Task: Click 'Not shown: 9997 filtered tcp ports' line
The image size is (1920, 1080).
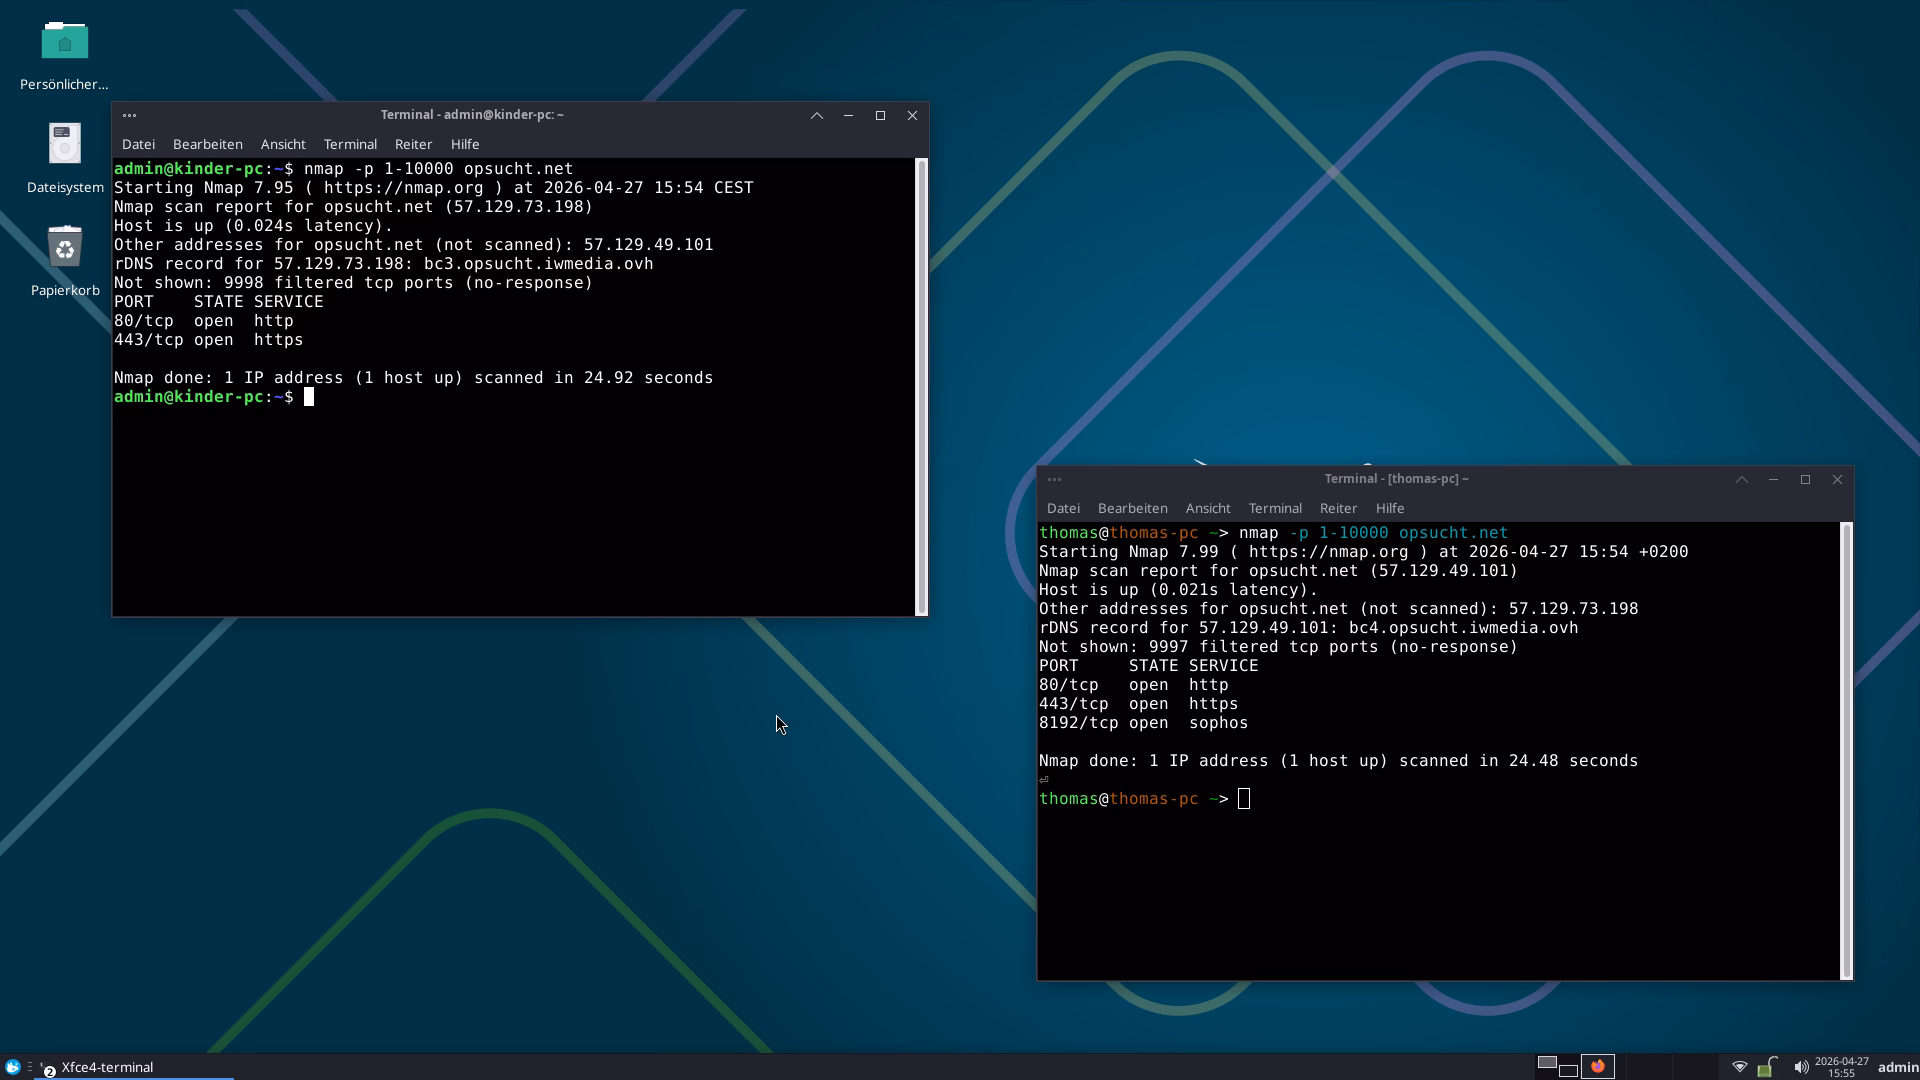Action: tap(1278, 647)
